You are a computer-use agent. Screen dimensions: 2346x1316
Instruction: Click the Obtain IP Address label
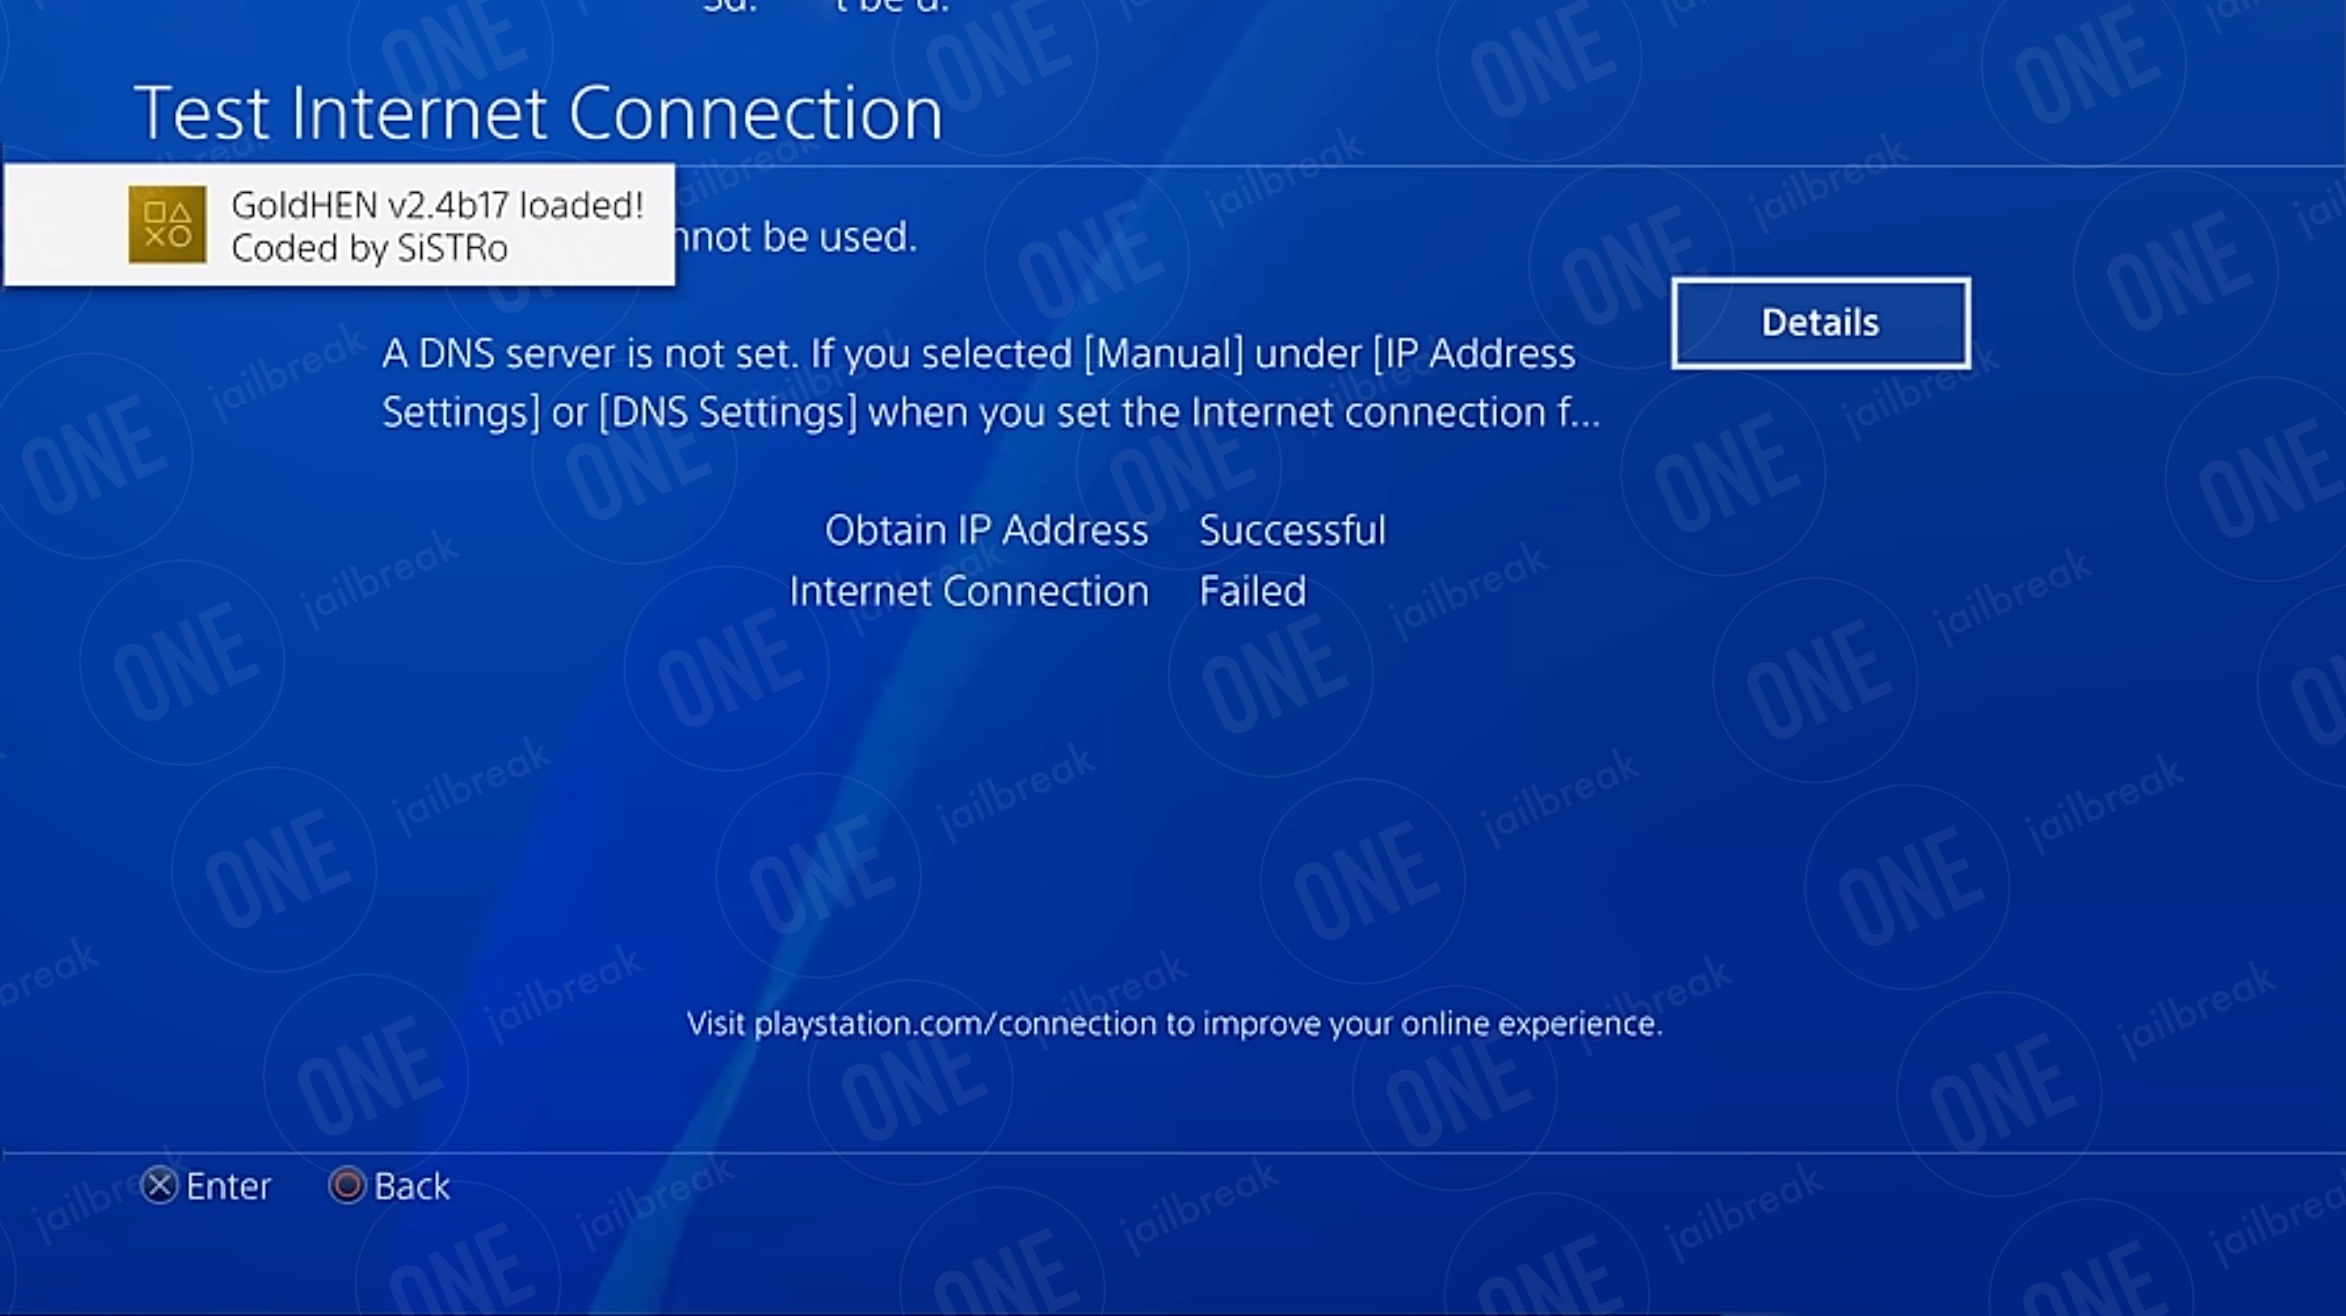(986, 530)
